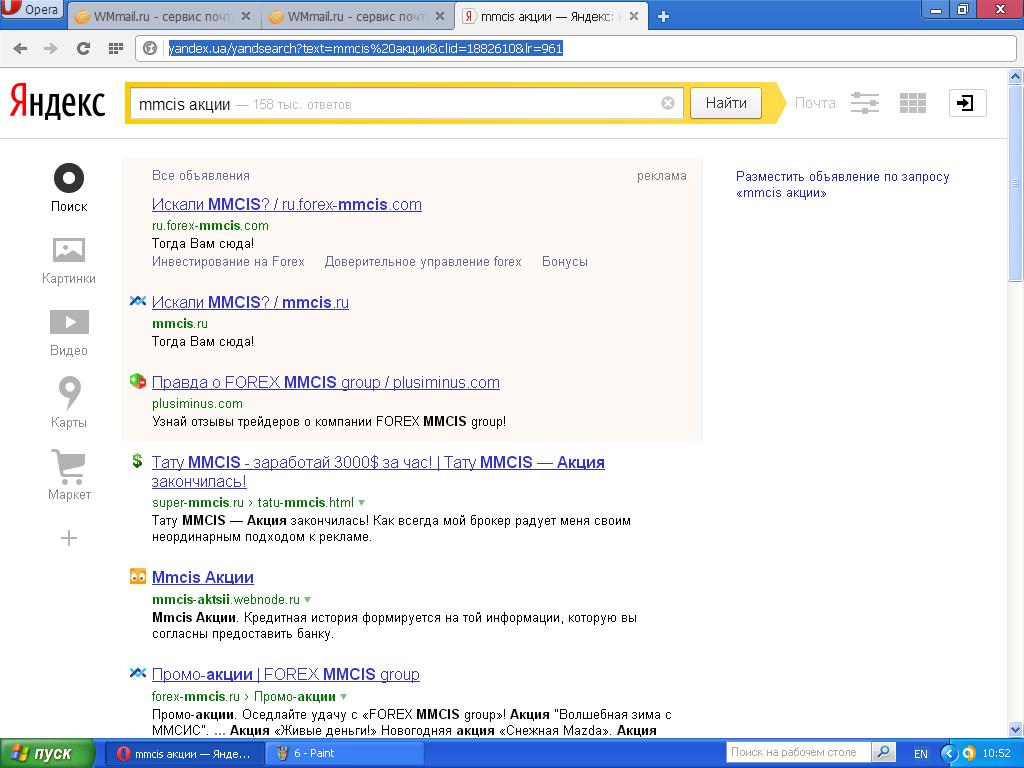This screenshot has height=768, width=1024.
Task: Click webnode favicon beside Mmcis Акции
Action: click(138, 576)
